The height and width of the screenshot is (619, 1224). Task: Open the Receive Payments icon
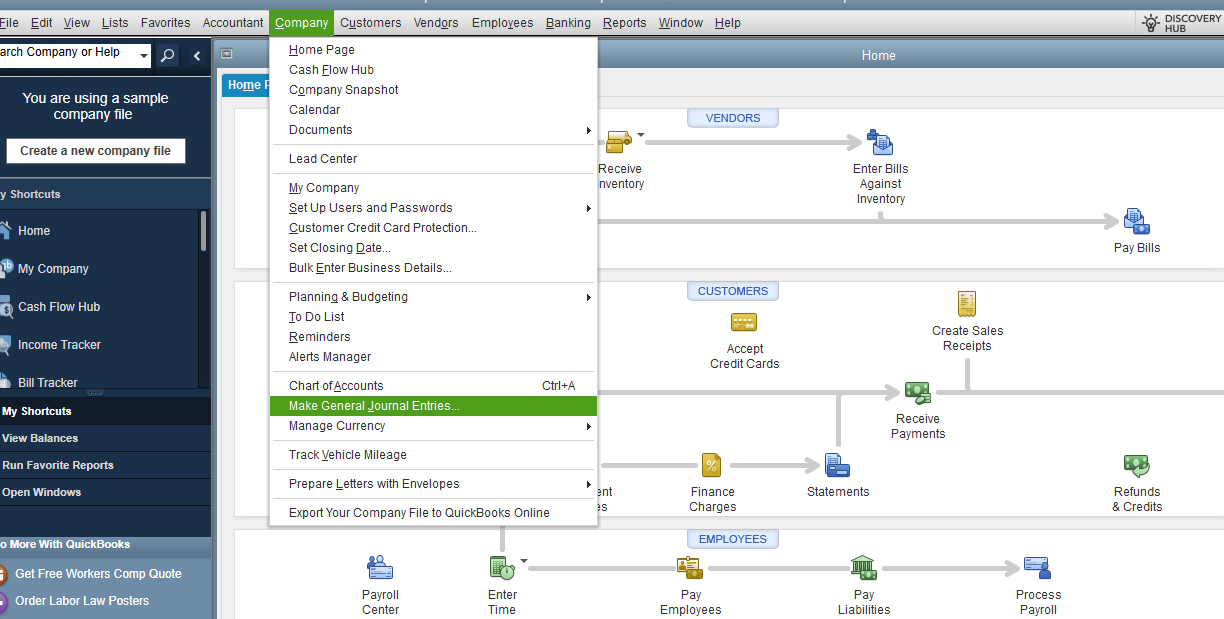coord(918,392)
